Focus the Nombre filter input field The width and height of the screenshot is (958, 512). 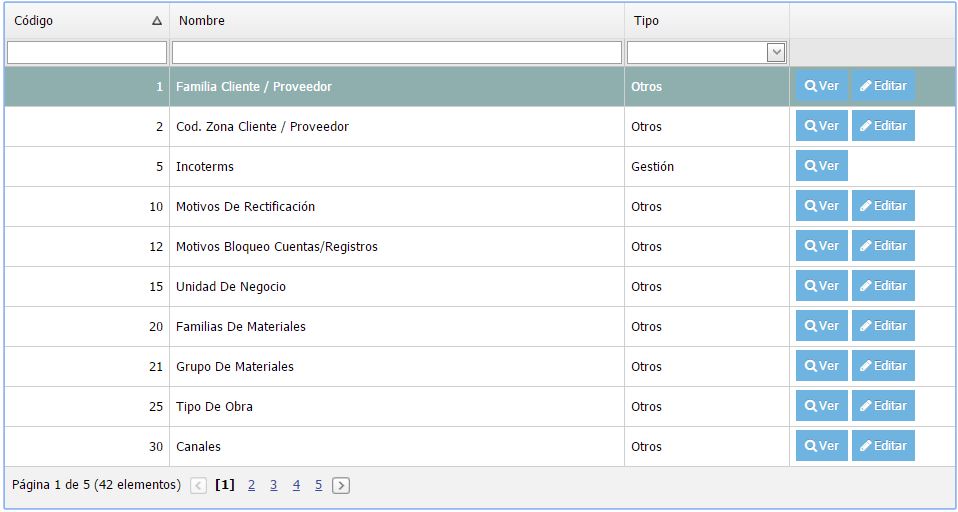tap(397, 53)
